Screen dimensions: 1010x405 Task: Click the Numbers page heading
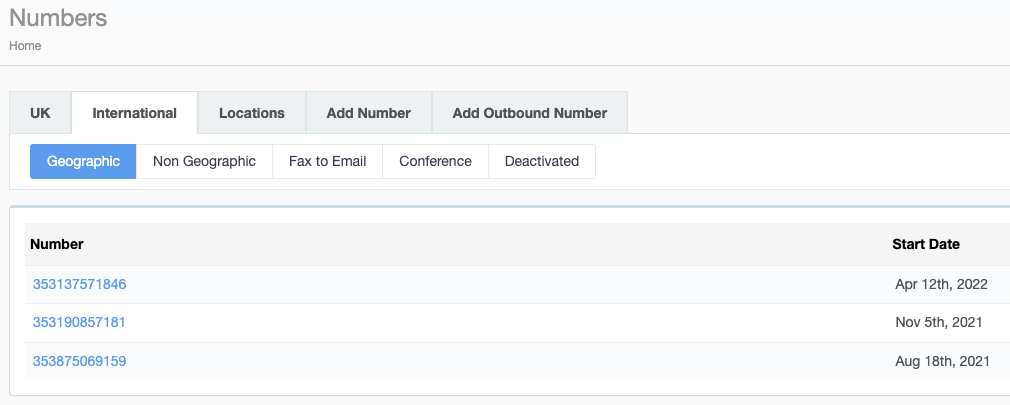[x=58, y=17]
